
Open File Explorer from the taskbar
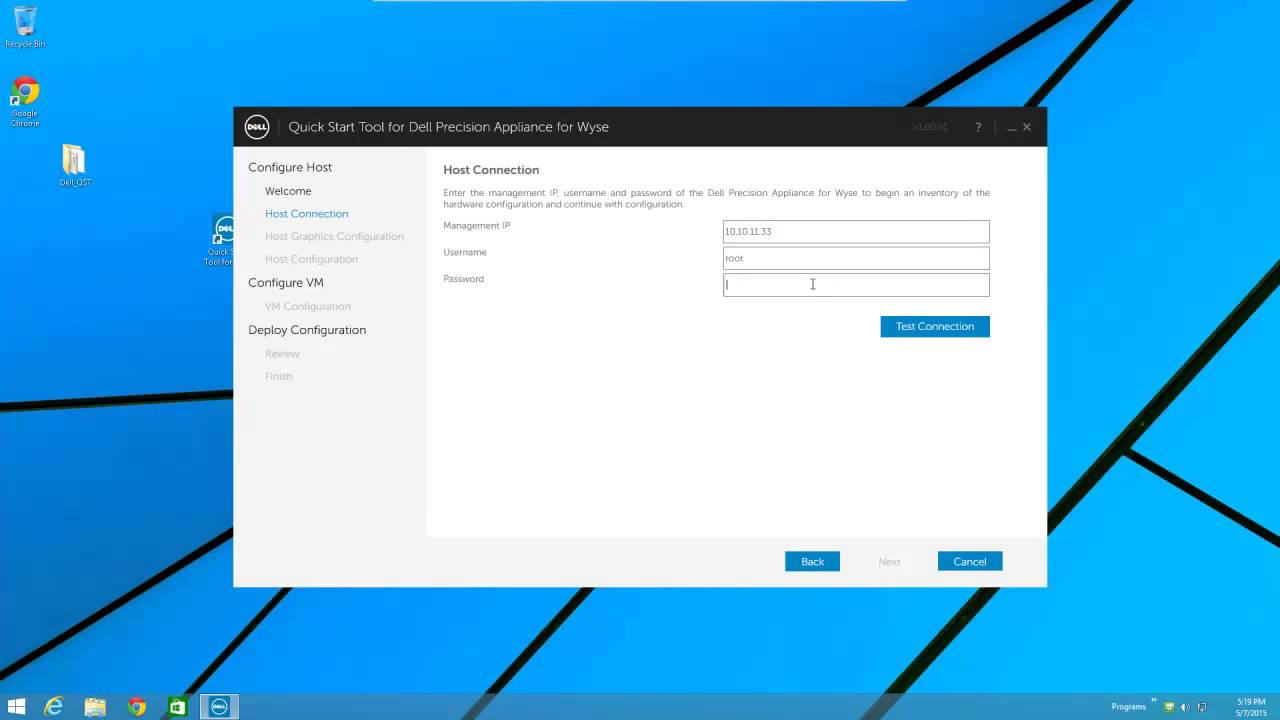tap(95, 707)
